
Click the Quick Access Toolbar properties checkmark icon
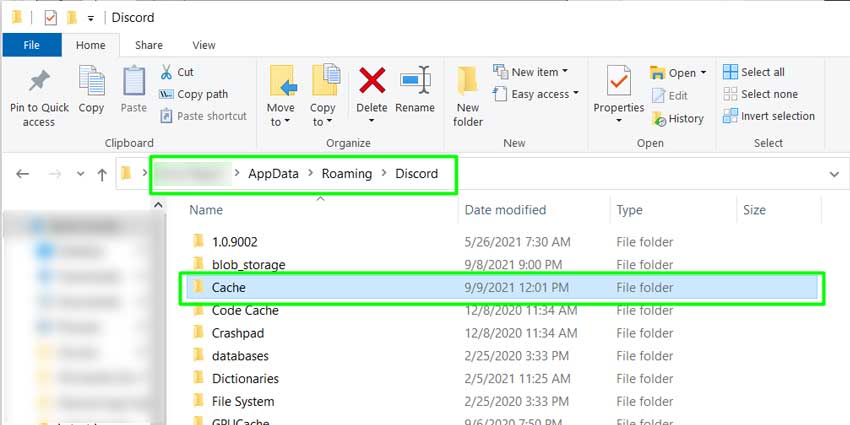tap(50, 18)
